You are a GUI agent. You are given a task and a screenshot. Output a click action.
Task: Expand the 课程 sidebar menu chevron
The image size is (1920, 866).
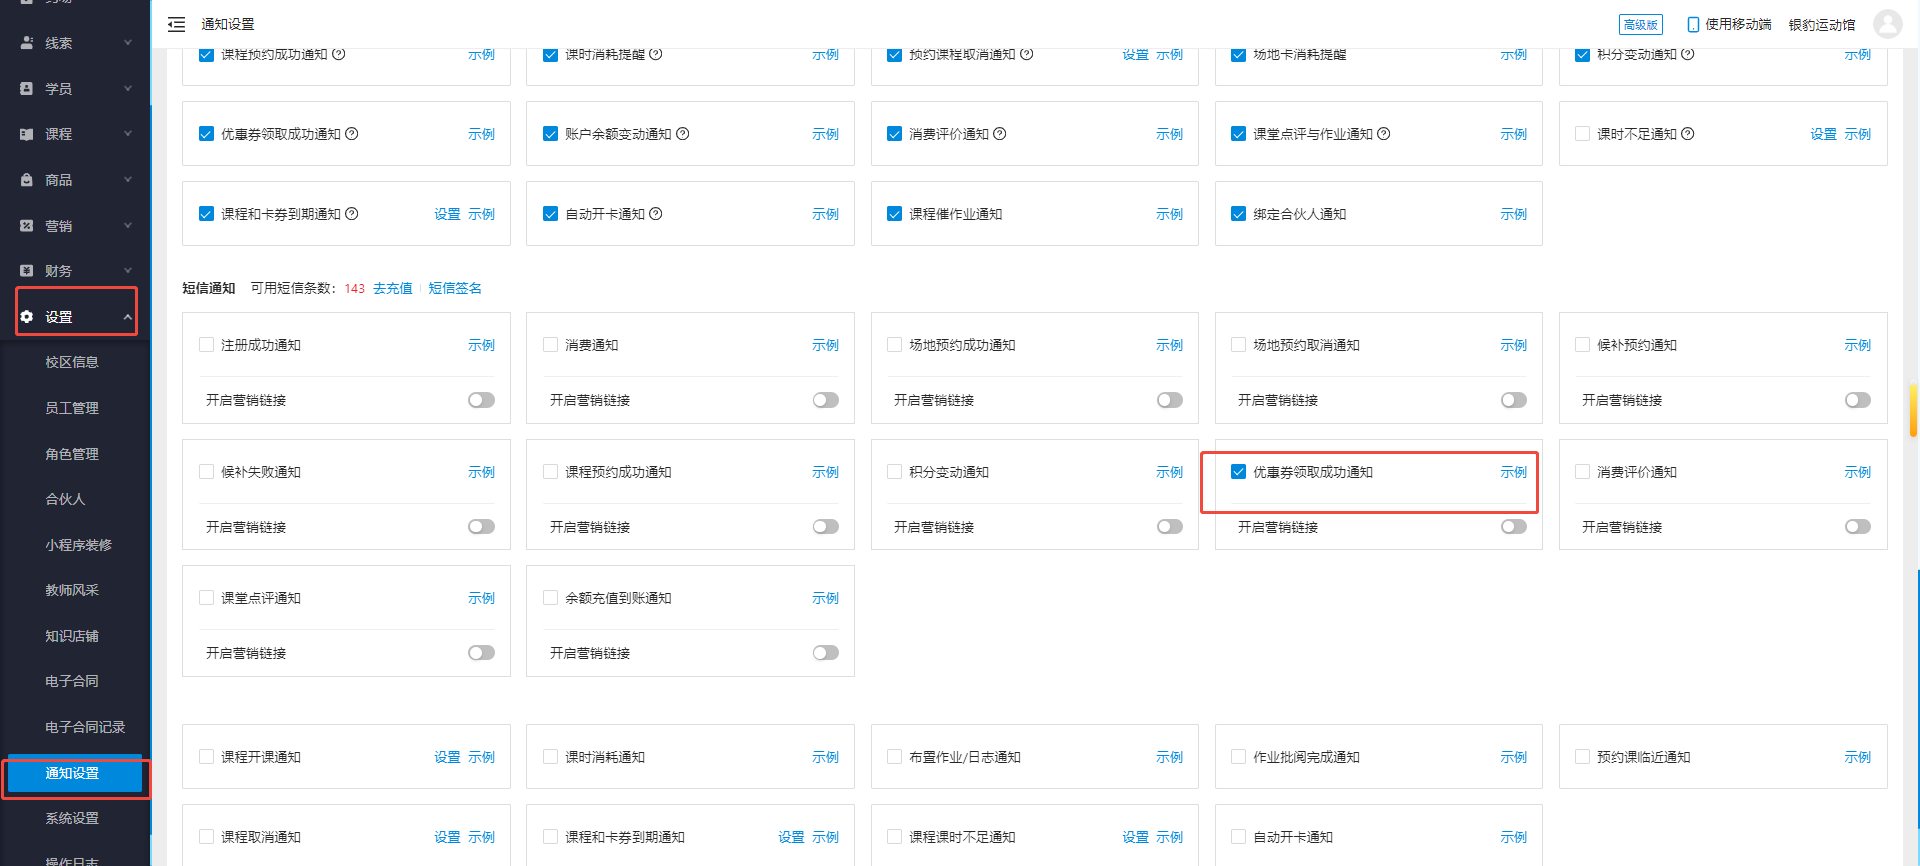[x=128, y=134]
